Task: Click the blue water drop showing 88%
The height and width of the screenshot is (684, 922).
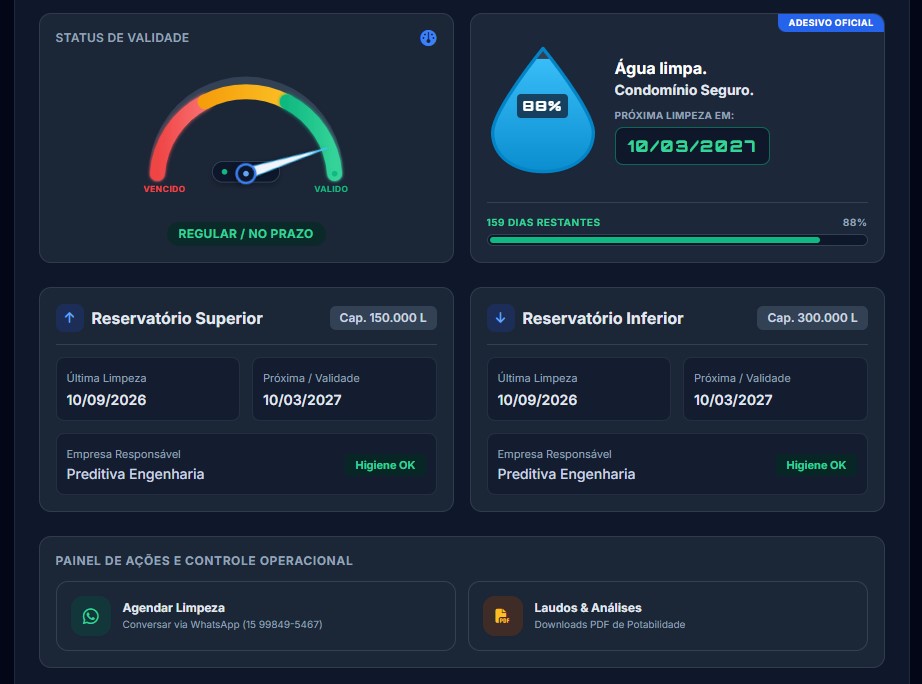Action: tap(543, 110)
